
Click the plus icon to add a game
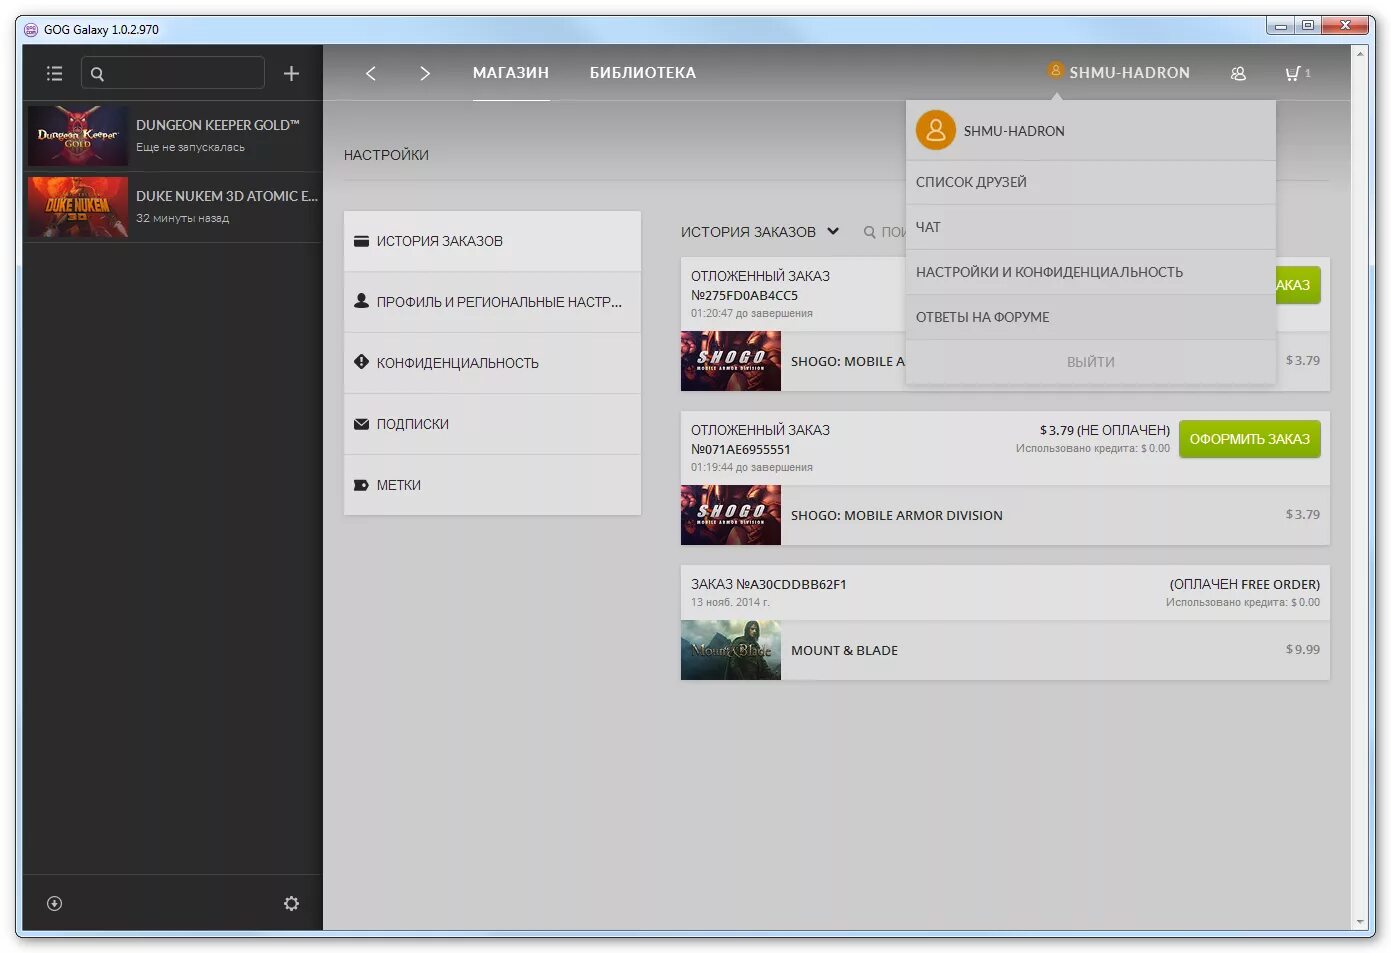point(291,73)
